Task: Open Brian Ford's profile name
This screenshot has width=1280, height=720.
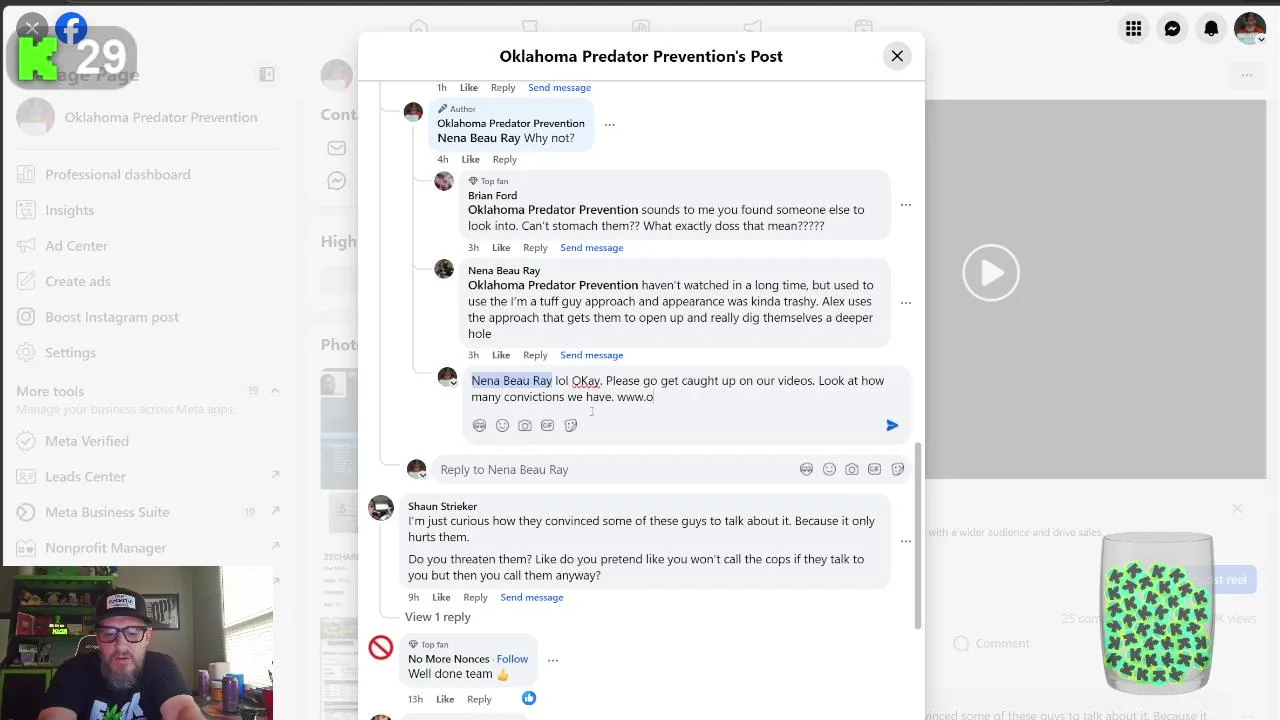Action: click(492, 196)
